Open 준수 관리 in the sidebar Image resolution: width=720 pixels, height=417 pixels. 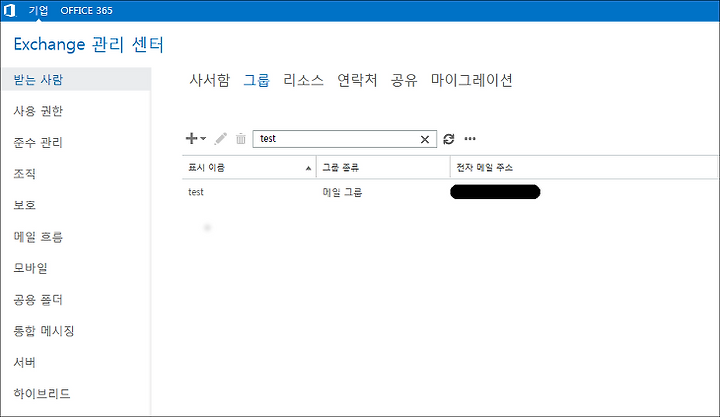coord(38,142)
